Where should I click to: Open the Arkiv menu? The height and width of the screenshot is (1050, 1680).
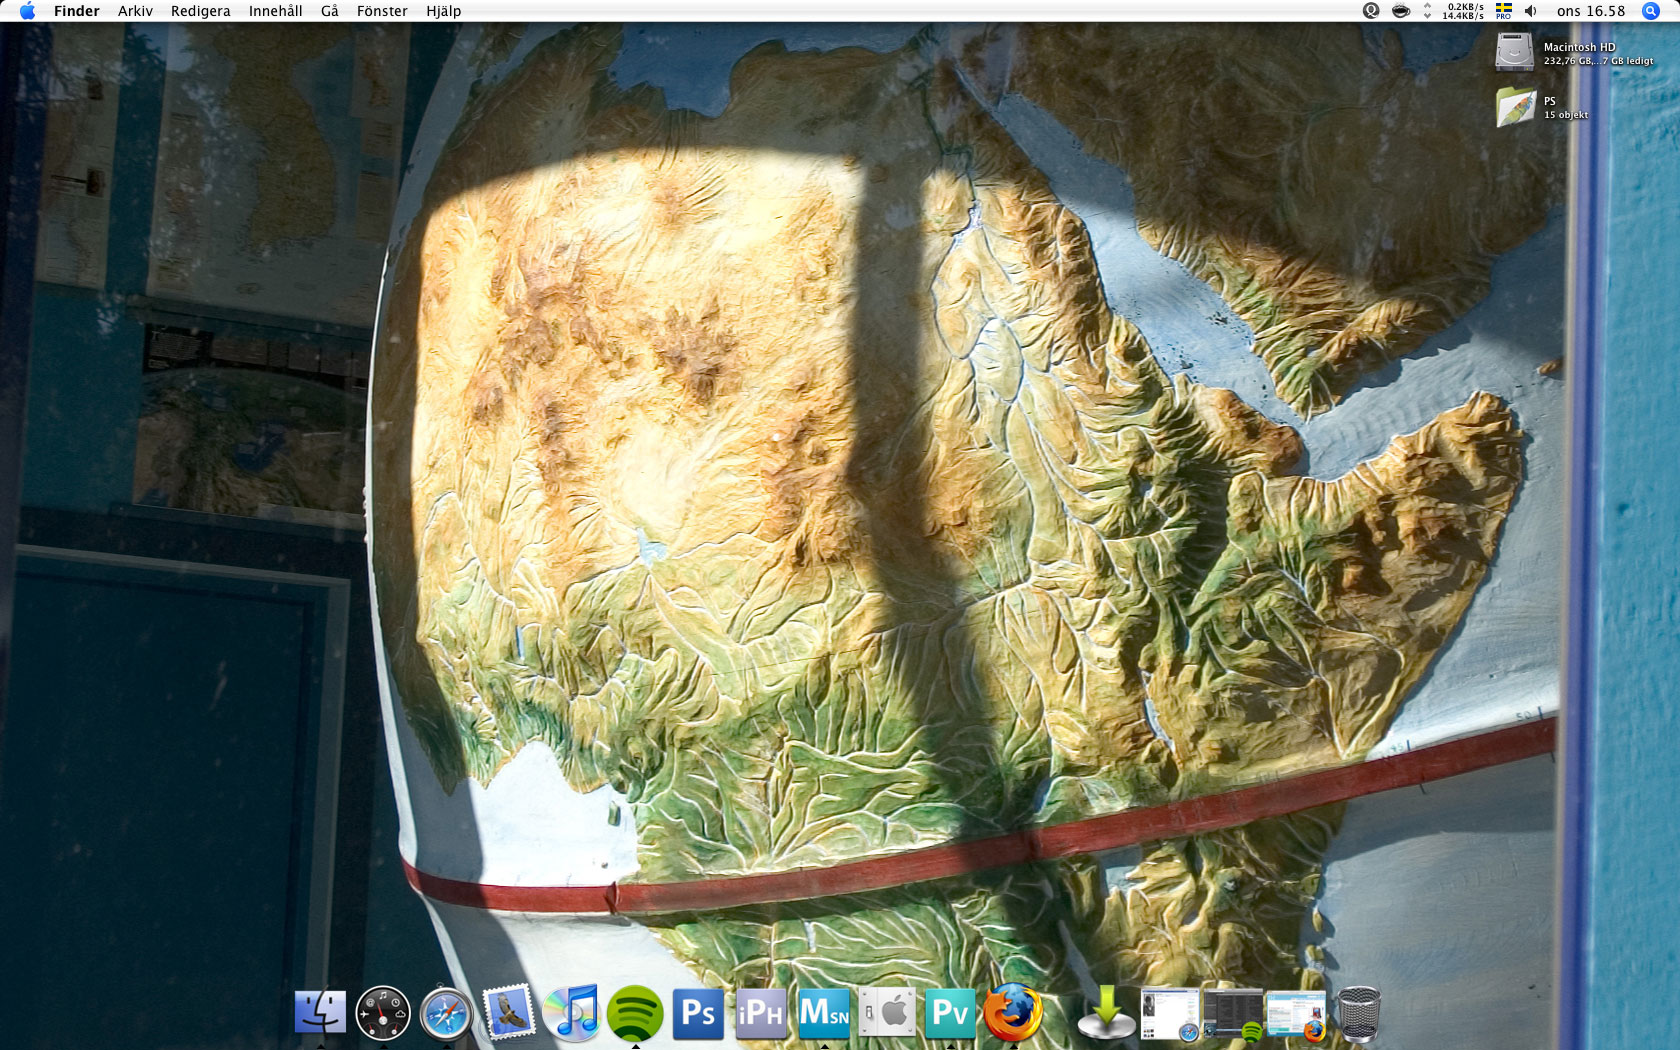(135, 11)
